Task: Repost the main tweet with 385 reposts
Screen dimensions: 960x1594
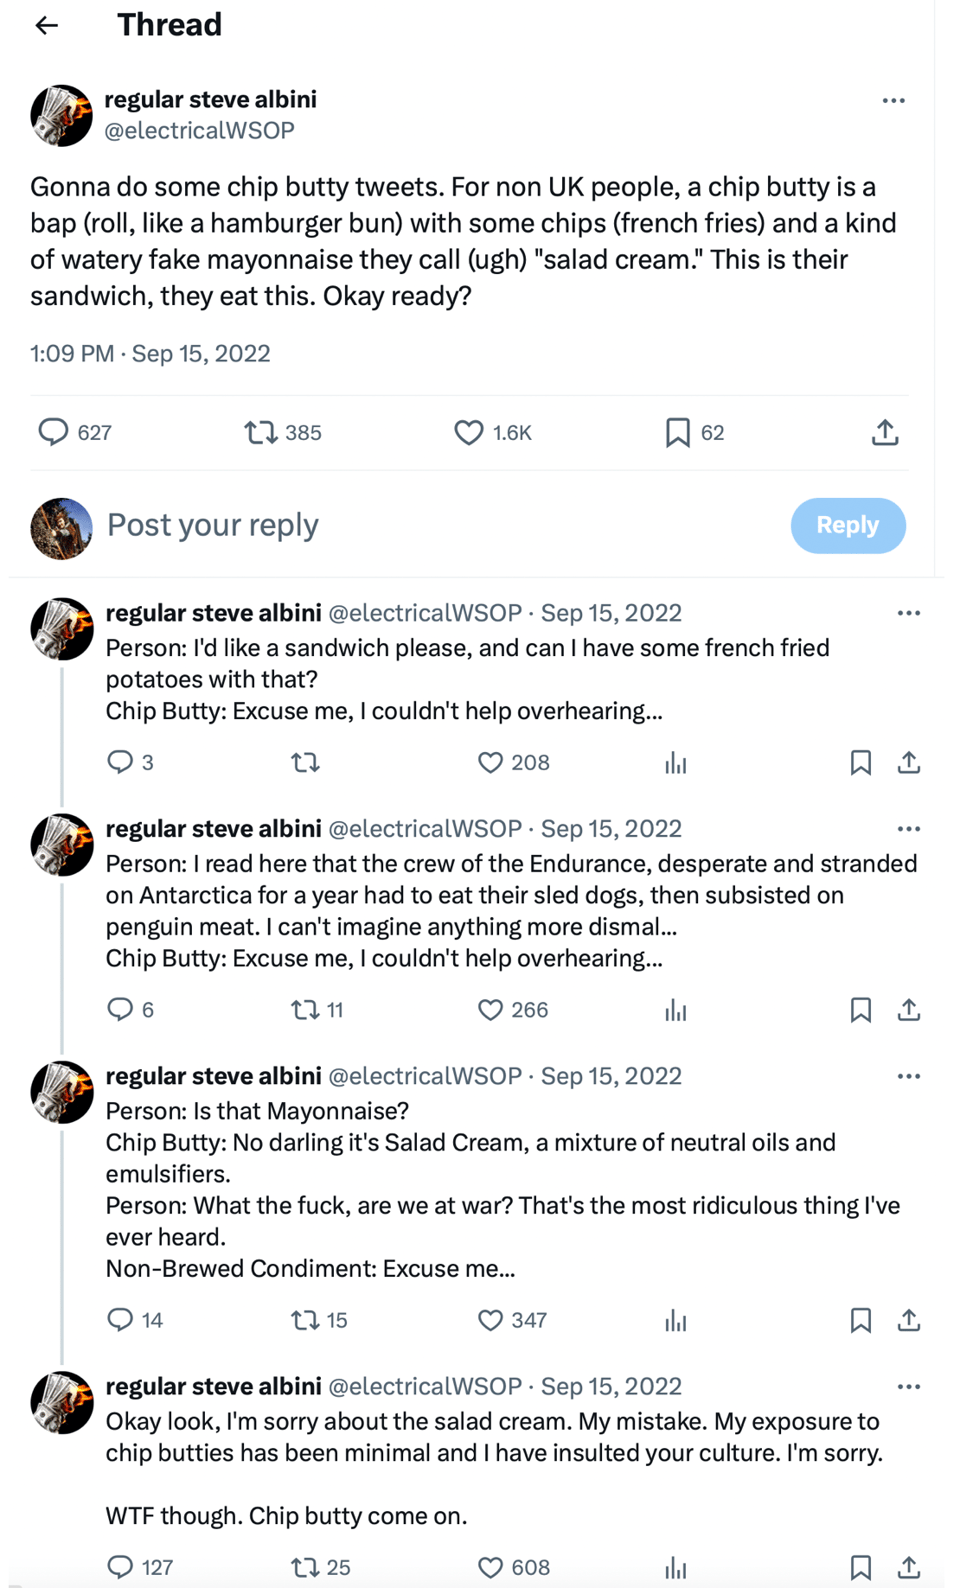Action: pos(261,433)
